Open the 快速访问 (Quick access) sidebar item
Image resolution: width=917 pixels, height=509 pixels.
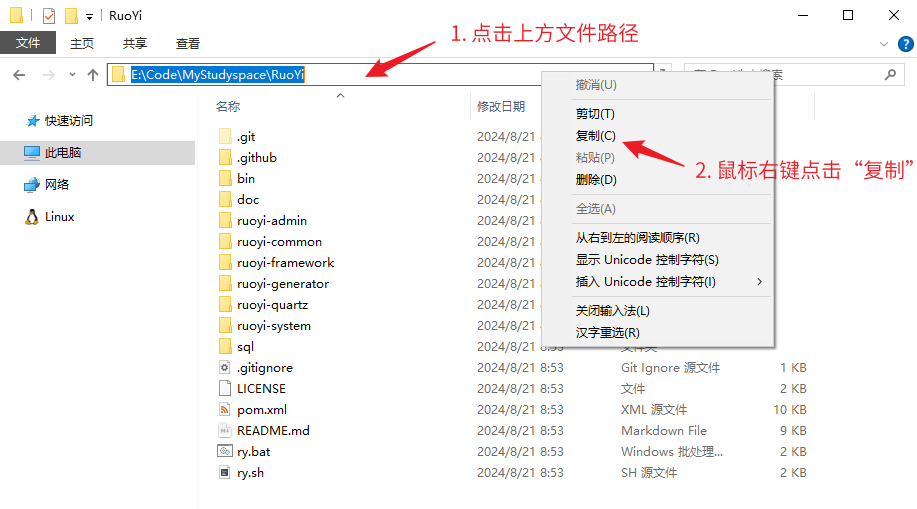pyautogui.click(x=68, y=121)
